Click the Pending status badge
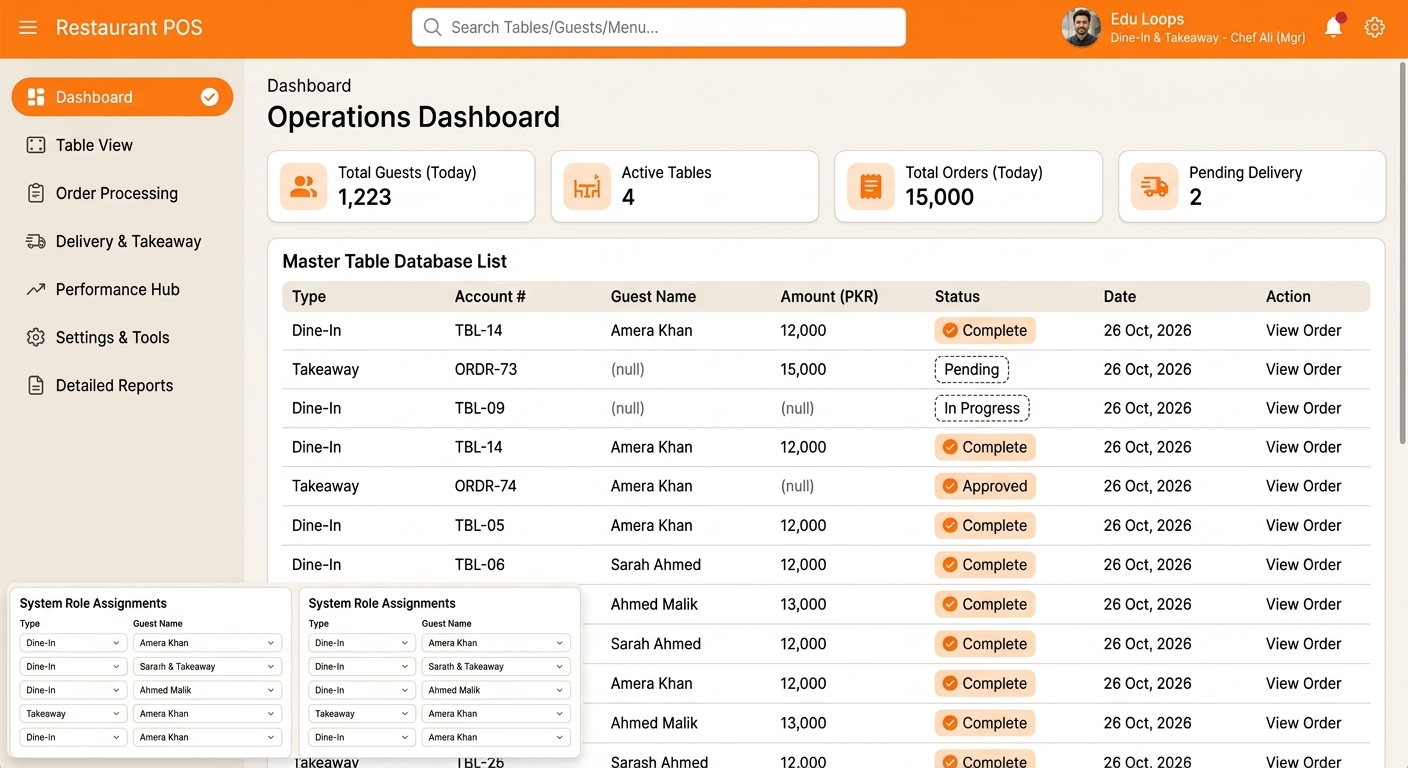The height and width of the screenshot is (768, 1408). (971, 370)
